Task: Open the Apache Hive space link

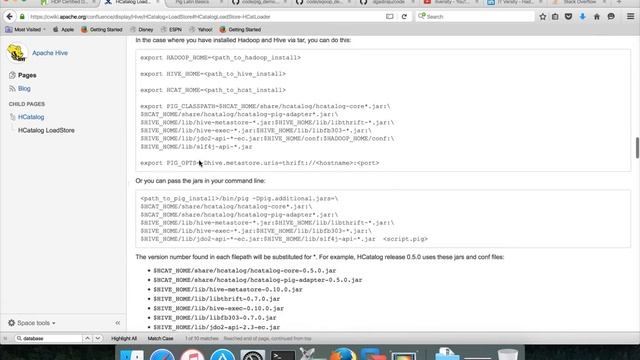Action: (x=50, y=53)
